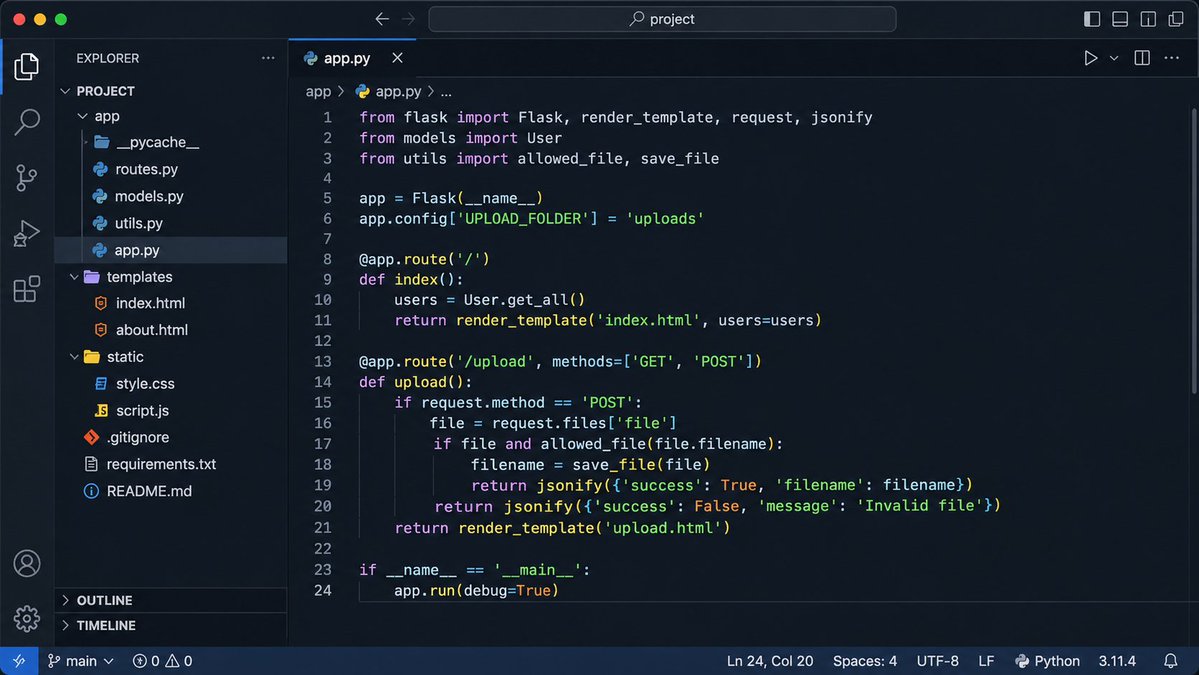Open the Customize Layout button
Viewport: 1199px width, 675px height.
(x=1176, y=19)
